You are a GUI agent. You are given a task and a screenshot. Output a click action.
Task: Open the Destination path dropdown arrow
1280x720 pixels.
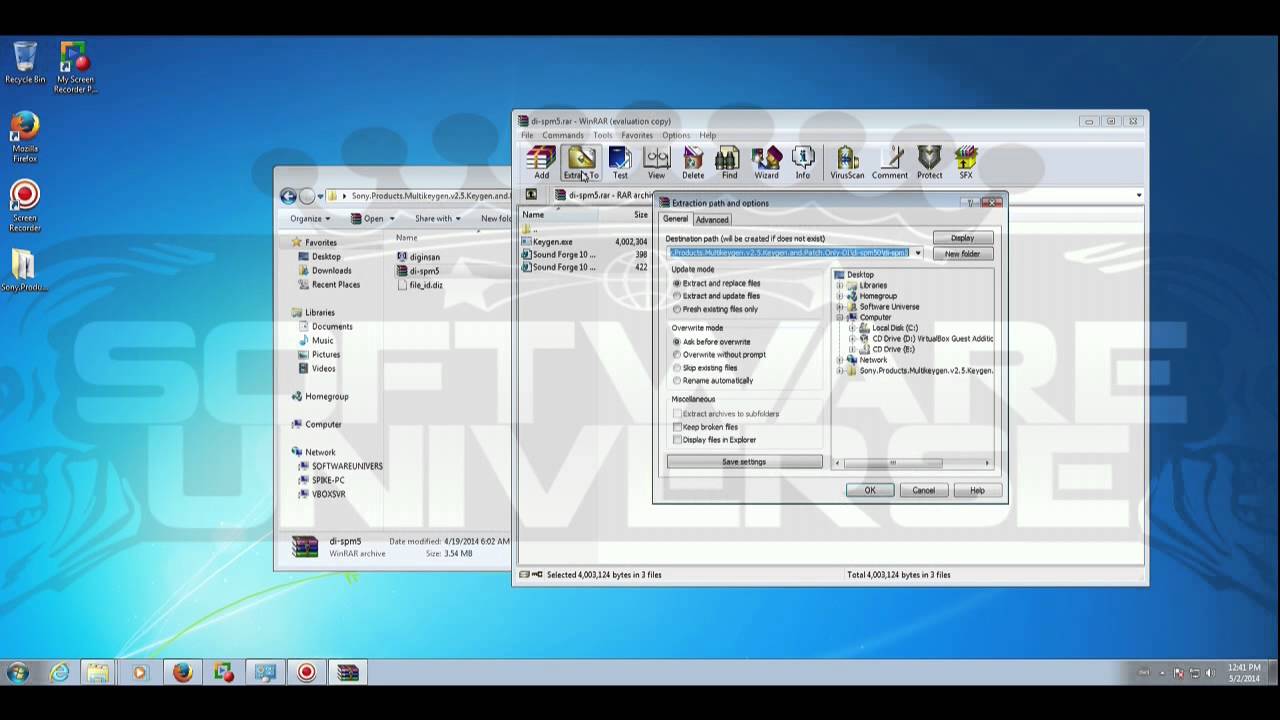918,253
